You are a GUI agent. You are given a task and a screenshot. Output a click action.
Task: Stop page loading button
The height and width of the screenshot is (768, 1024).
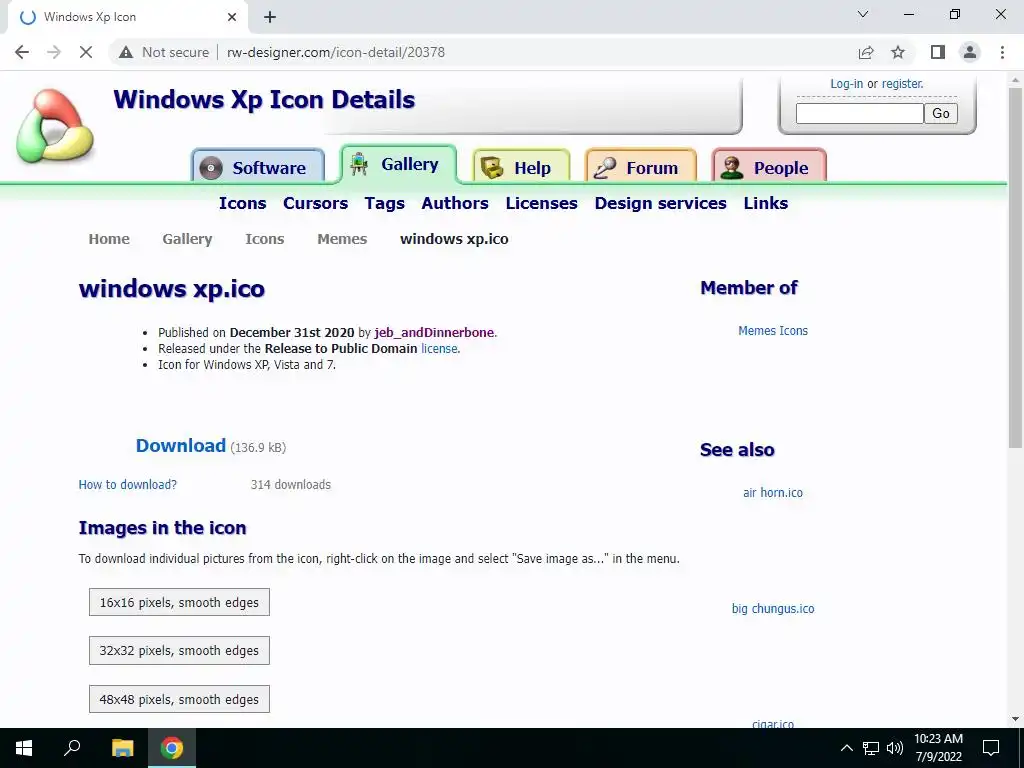coord(86,52)
